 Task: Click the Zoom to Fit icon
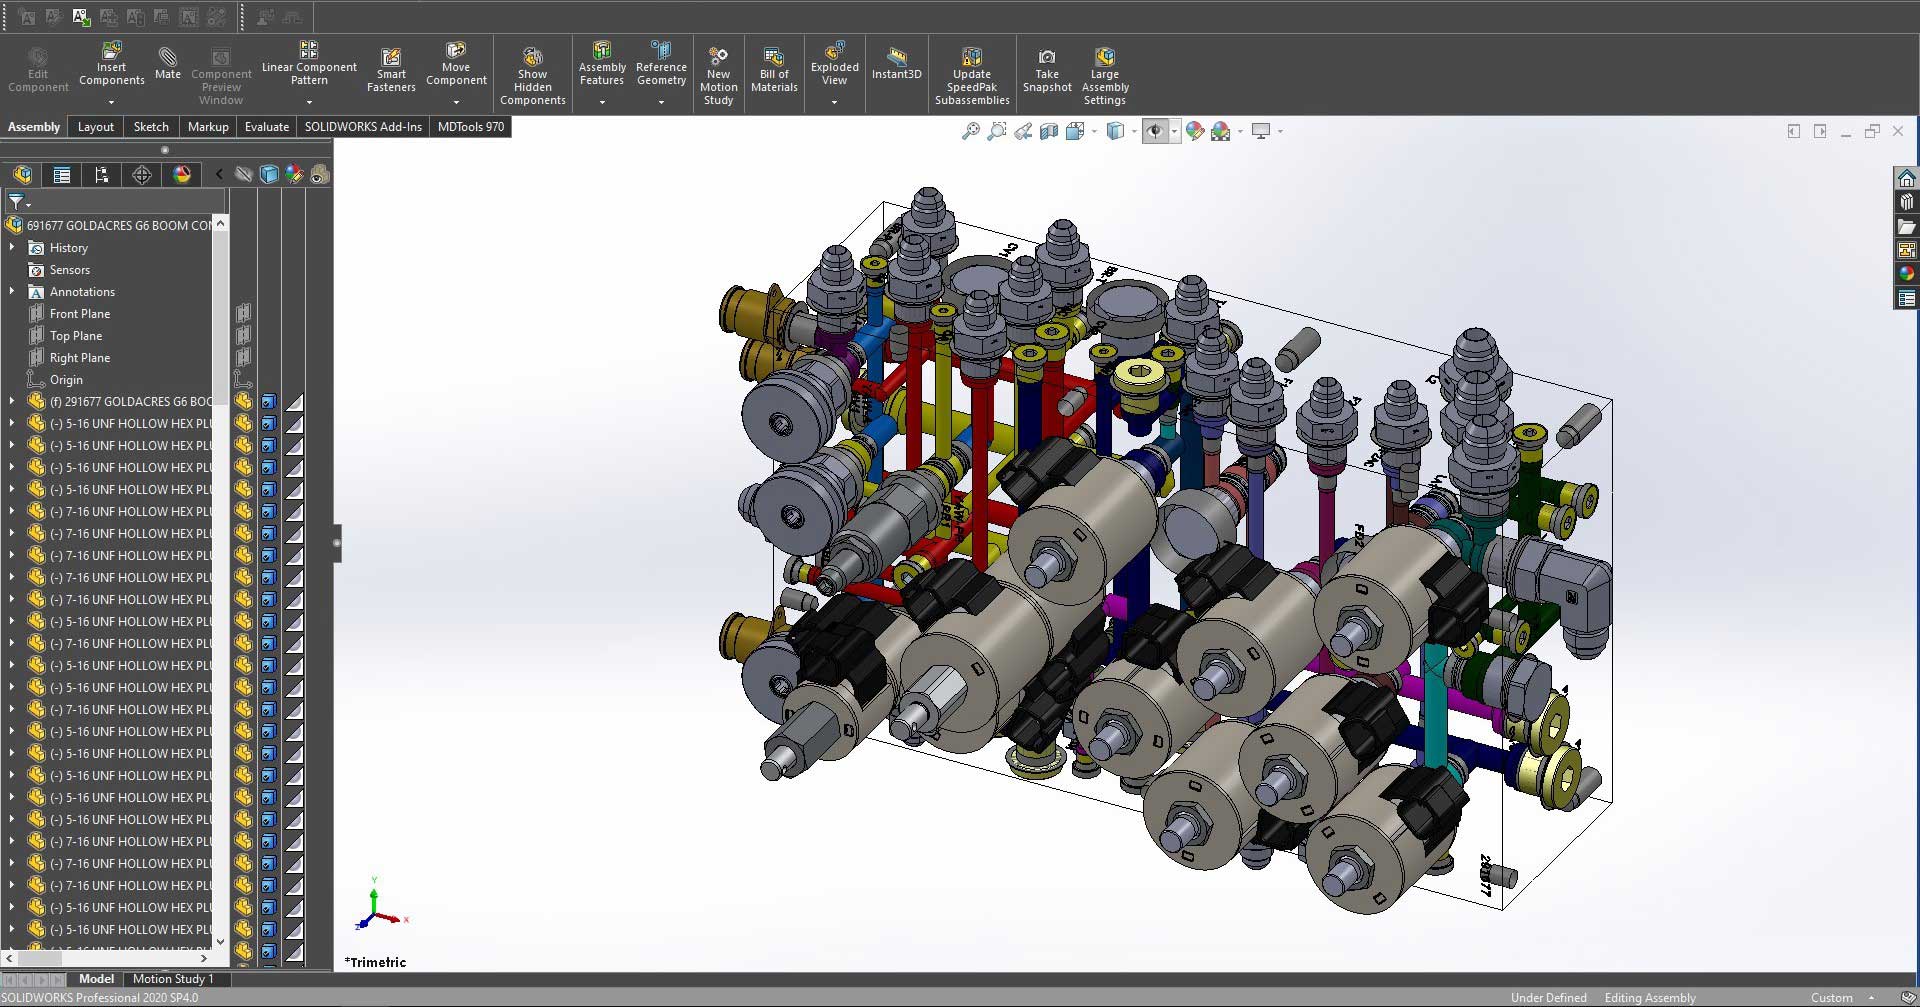click(x=970, y=131)
